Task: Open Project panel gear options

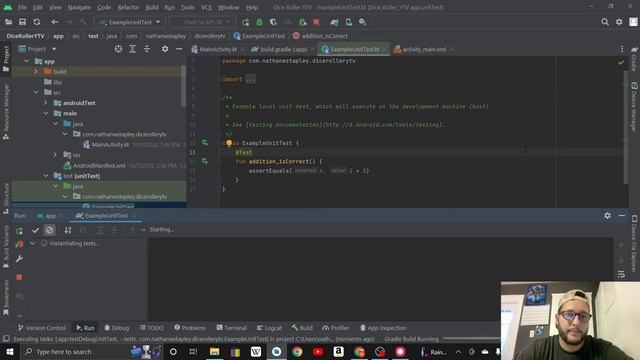Action: click(165, 49)
